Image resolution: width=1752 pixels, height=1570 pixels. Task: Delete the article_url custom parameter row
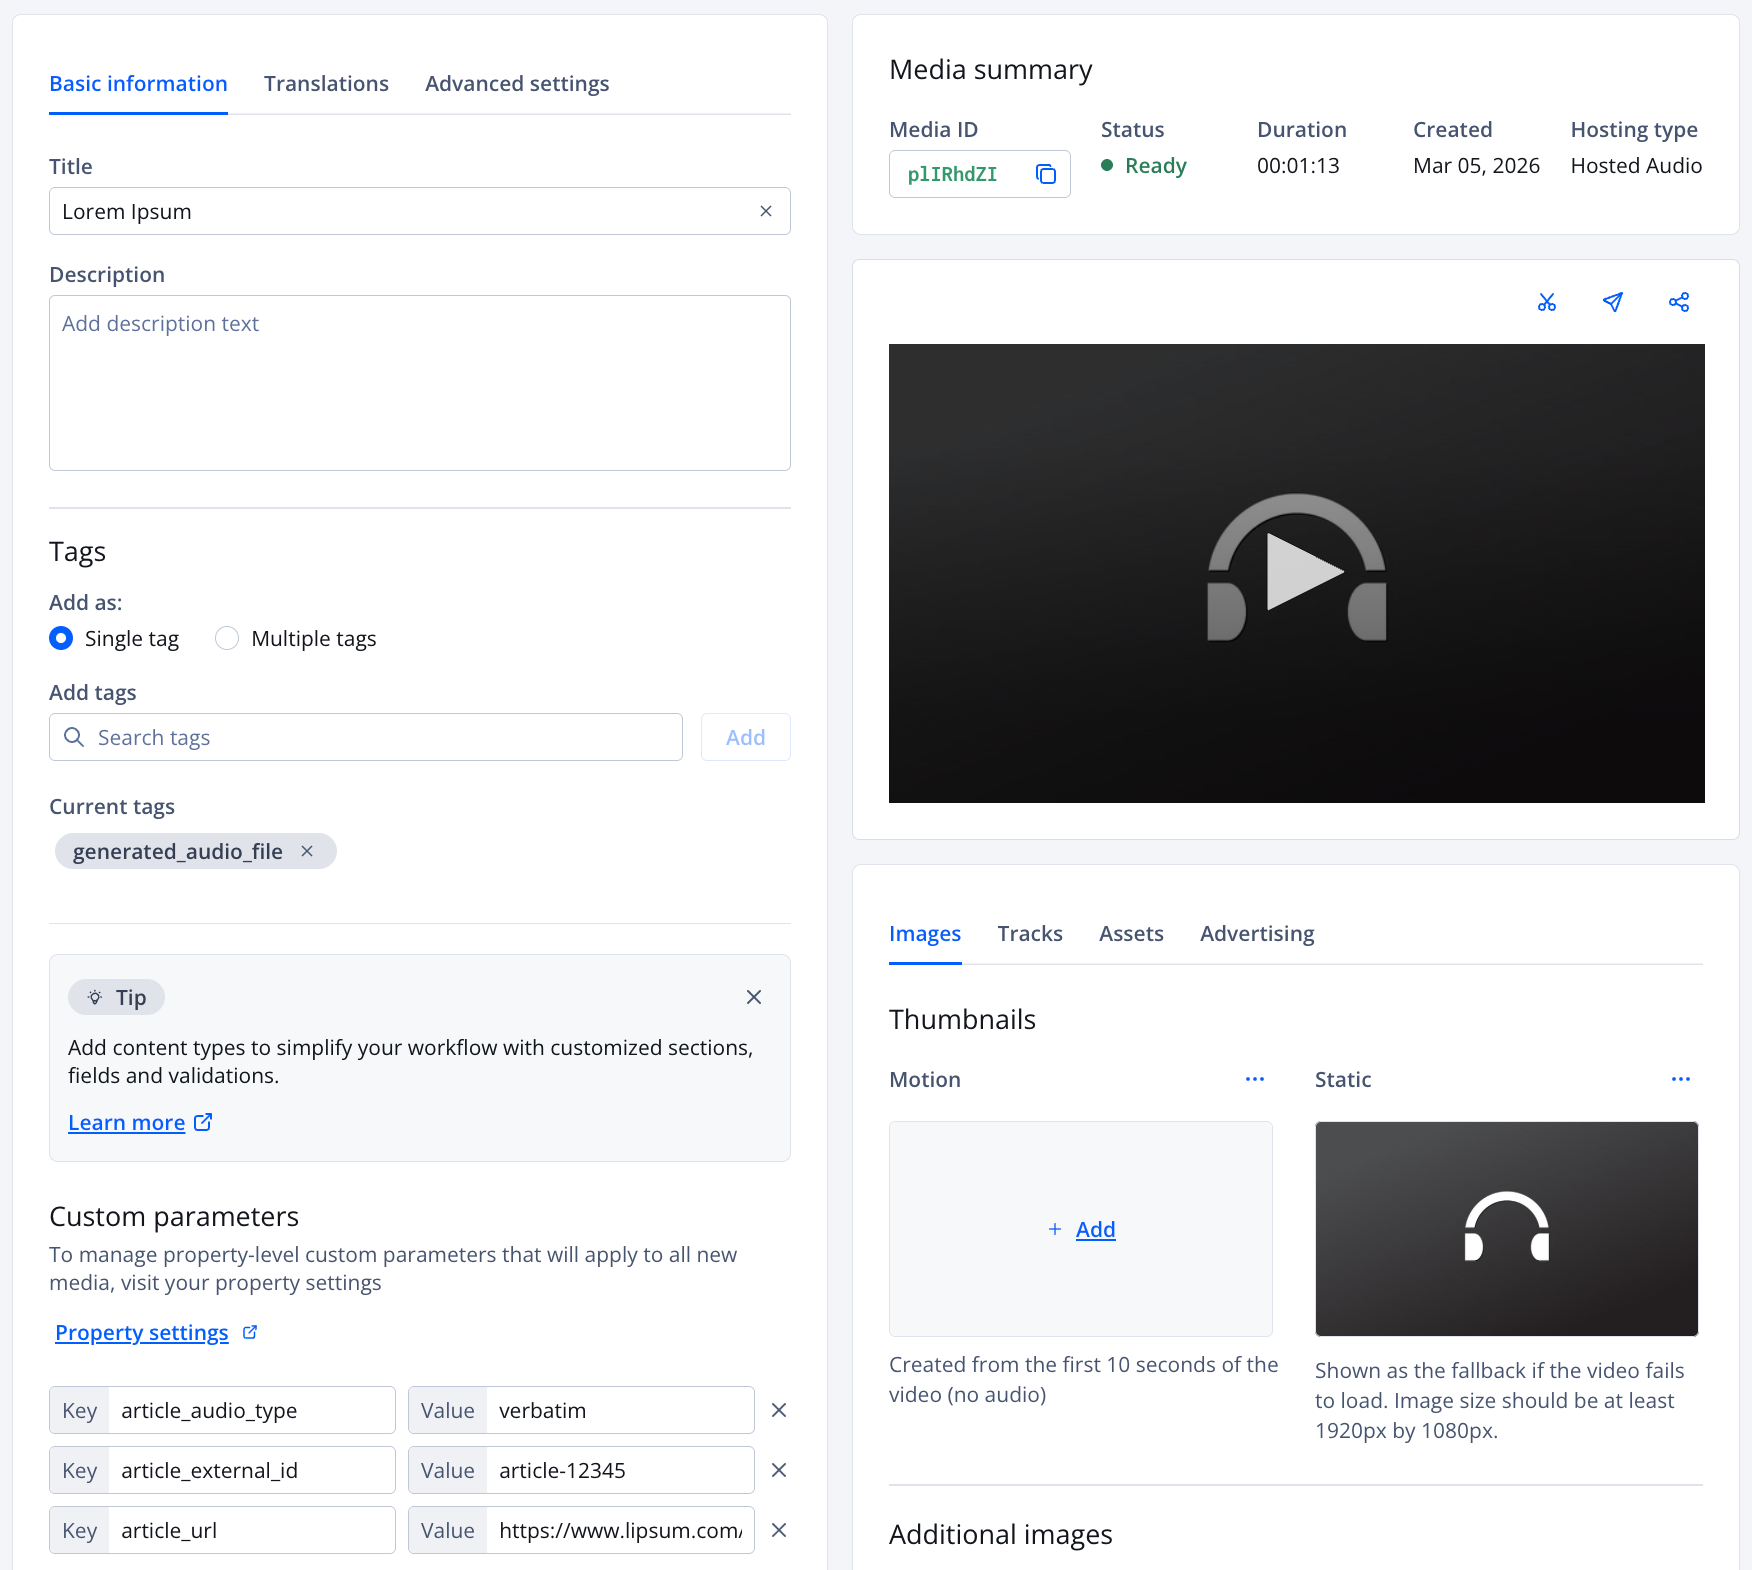point(778,1530)
